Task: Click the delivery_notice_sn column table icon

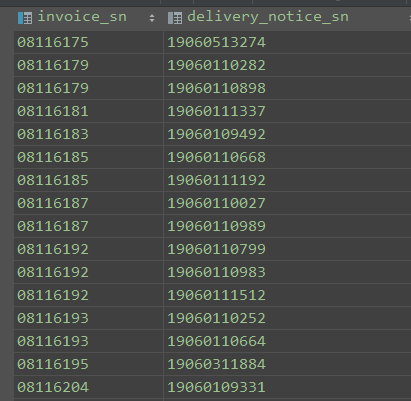Action: click(175, 18)
